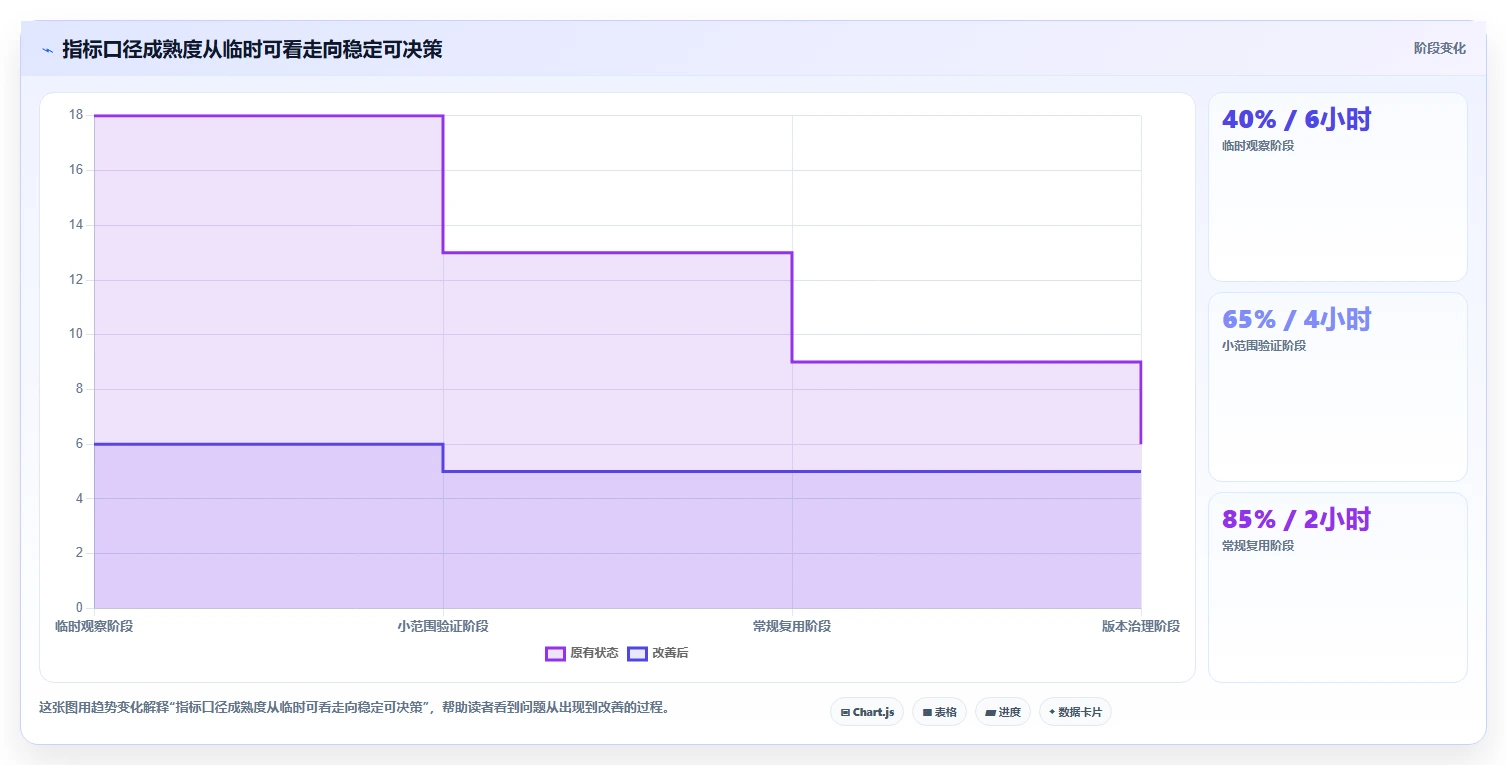Viewport: 1507px width, 765px height.
Task: Click the header trend icon beside the title
Action: tap(47, 50)
